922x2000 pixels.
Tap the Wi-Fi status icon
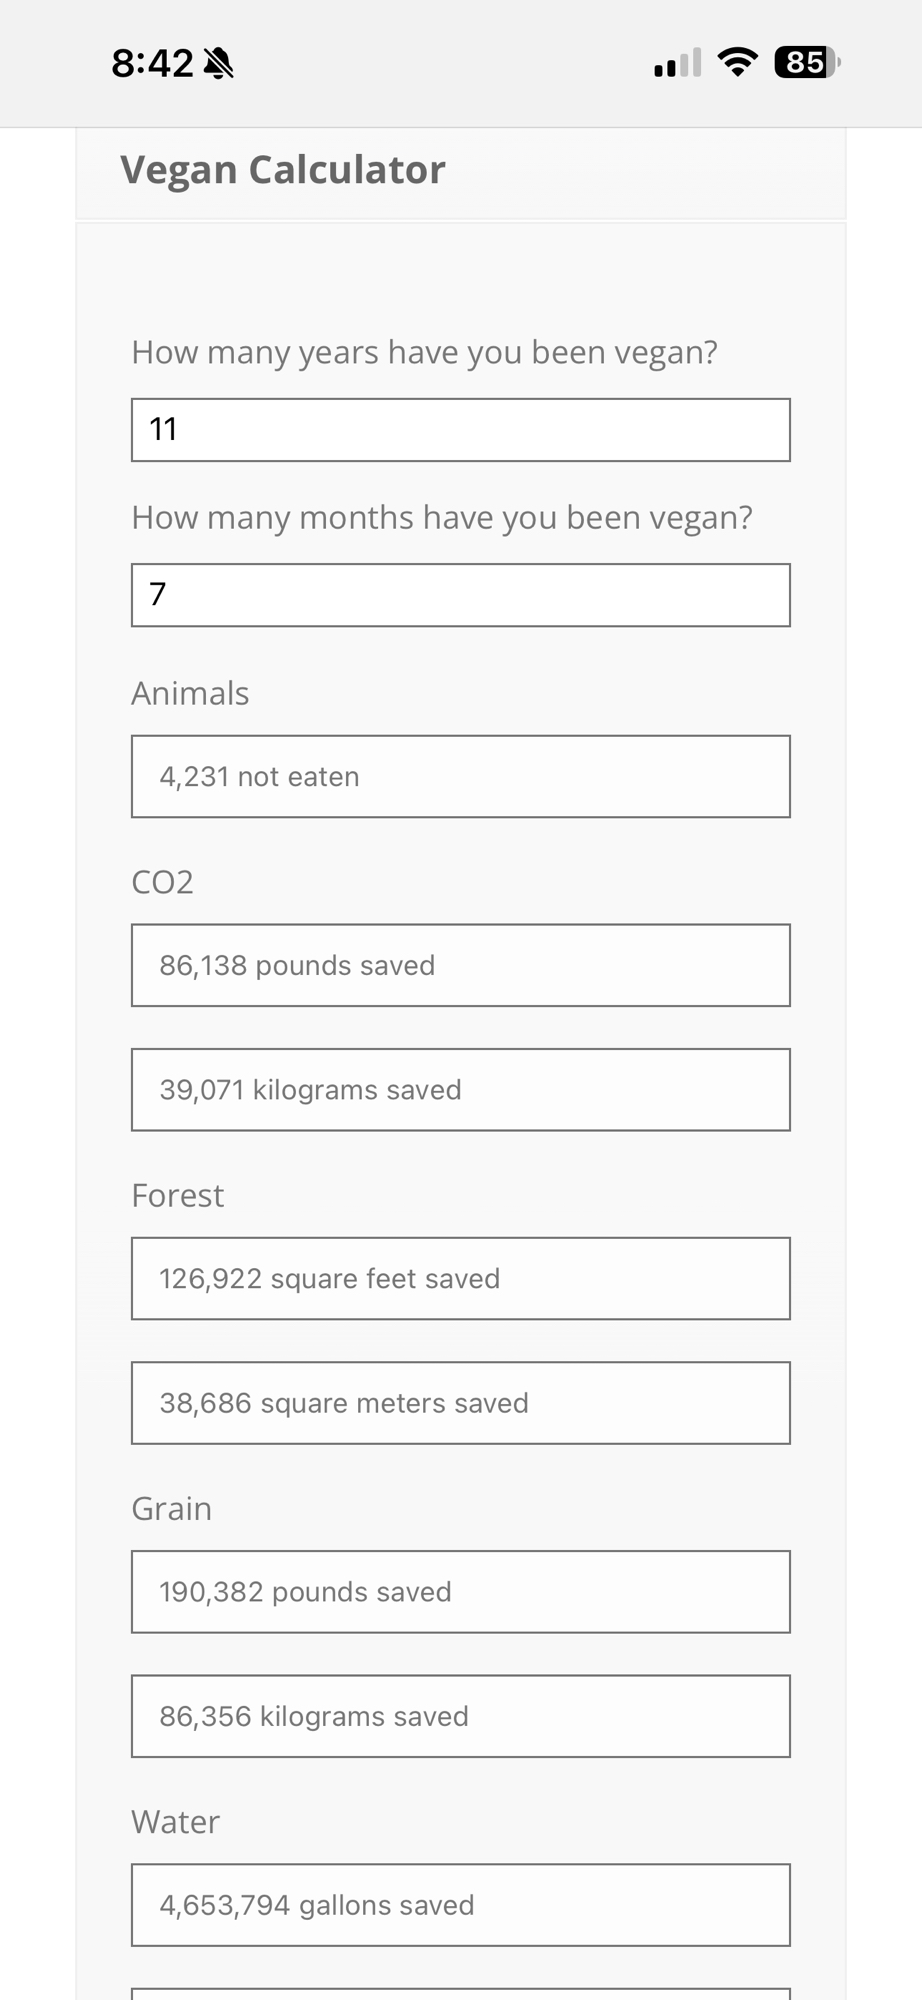pos(738,63)
